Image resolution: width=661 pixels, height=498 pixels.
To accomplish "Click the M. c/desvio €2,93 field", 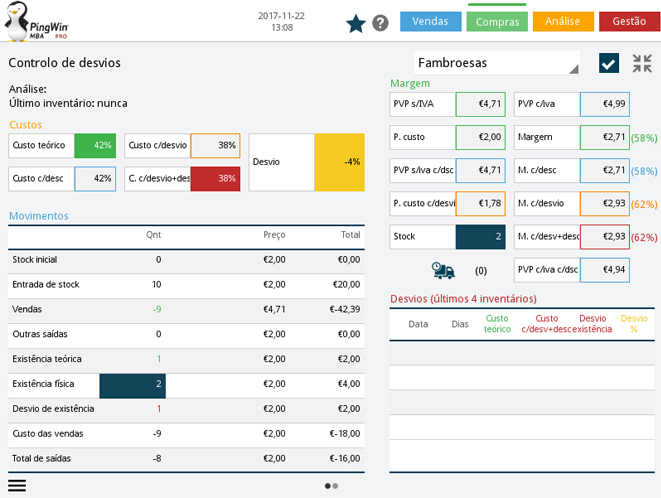I will tap(605, 204).
